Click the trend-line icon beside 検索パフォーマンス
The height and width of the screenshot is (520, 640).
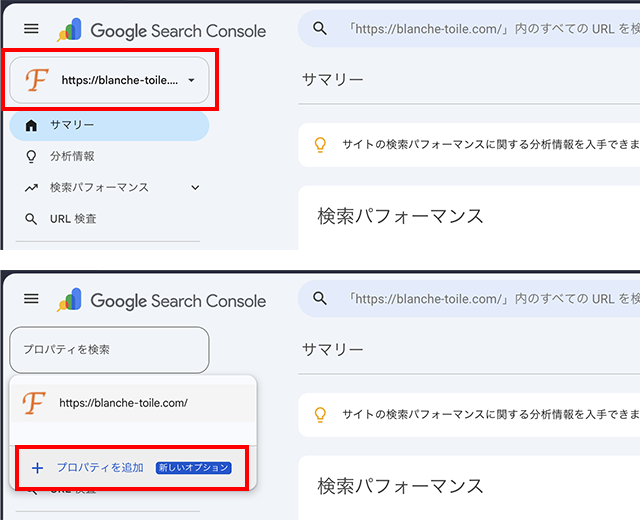click(x=31, y=188)
